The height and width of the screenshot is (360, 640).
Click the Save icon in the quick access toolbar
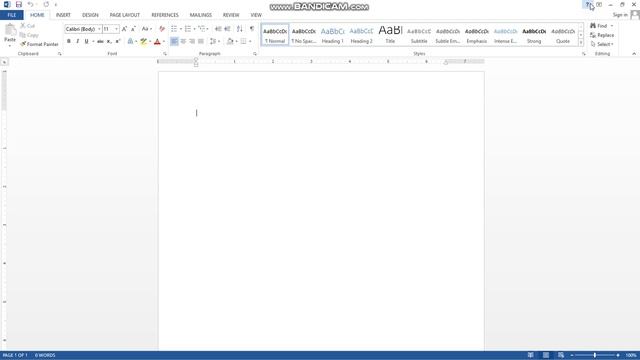[18, 4]
